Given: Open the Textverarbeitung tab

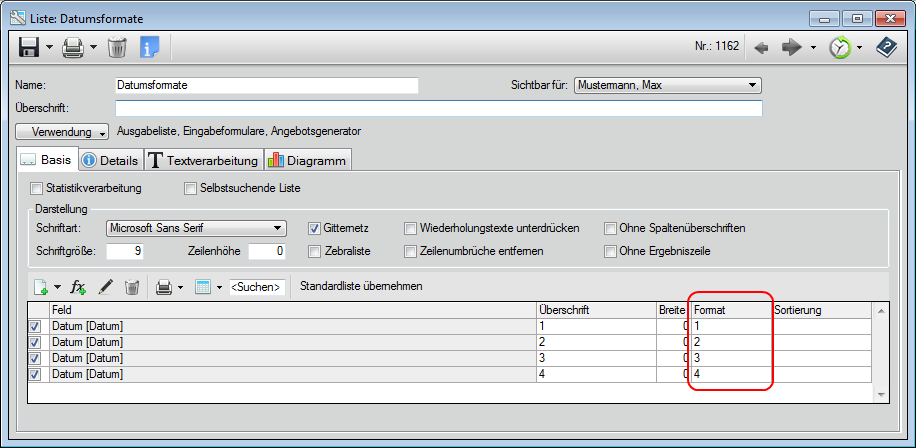Looking at the screenshot, I should [x=203, y=161].
